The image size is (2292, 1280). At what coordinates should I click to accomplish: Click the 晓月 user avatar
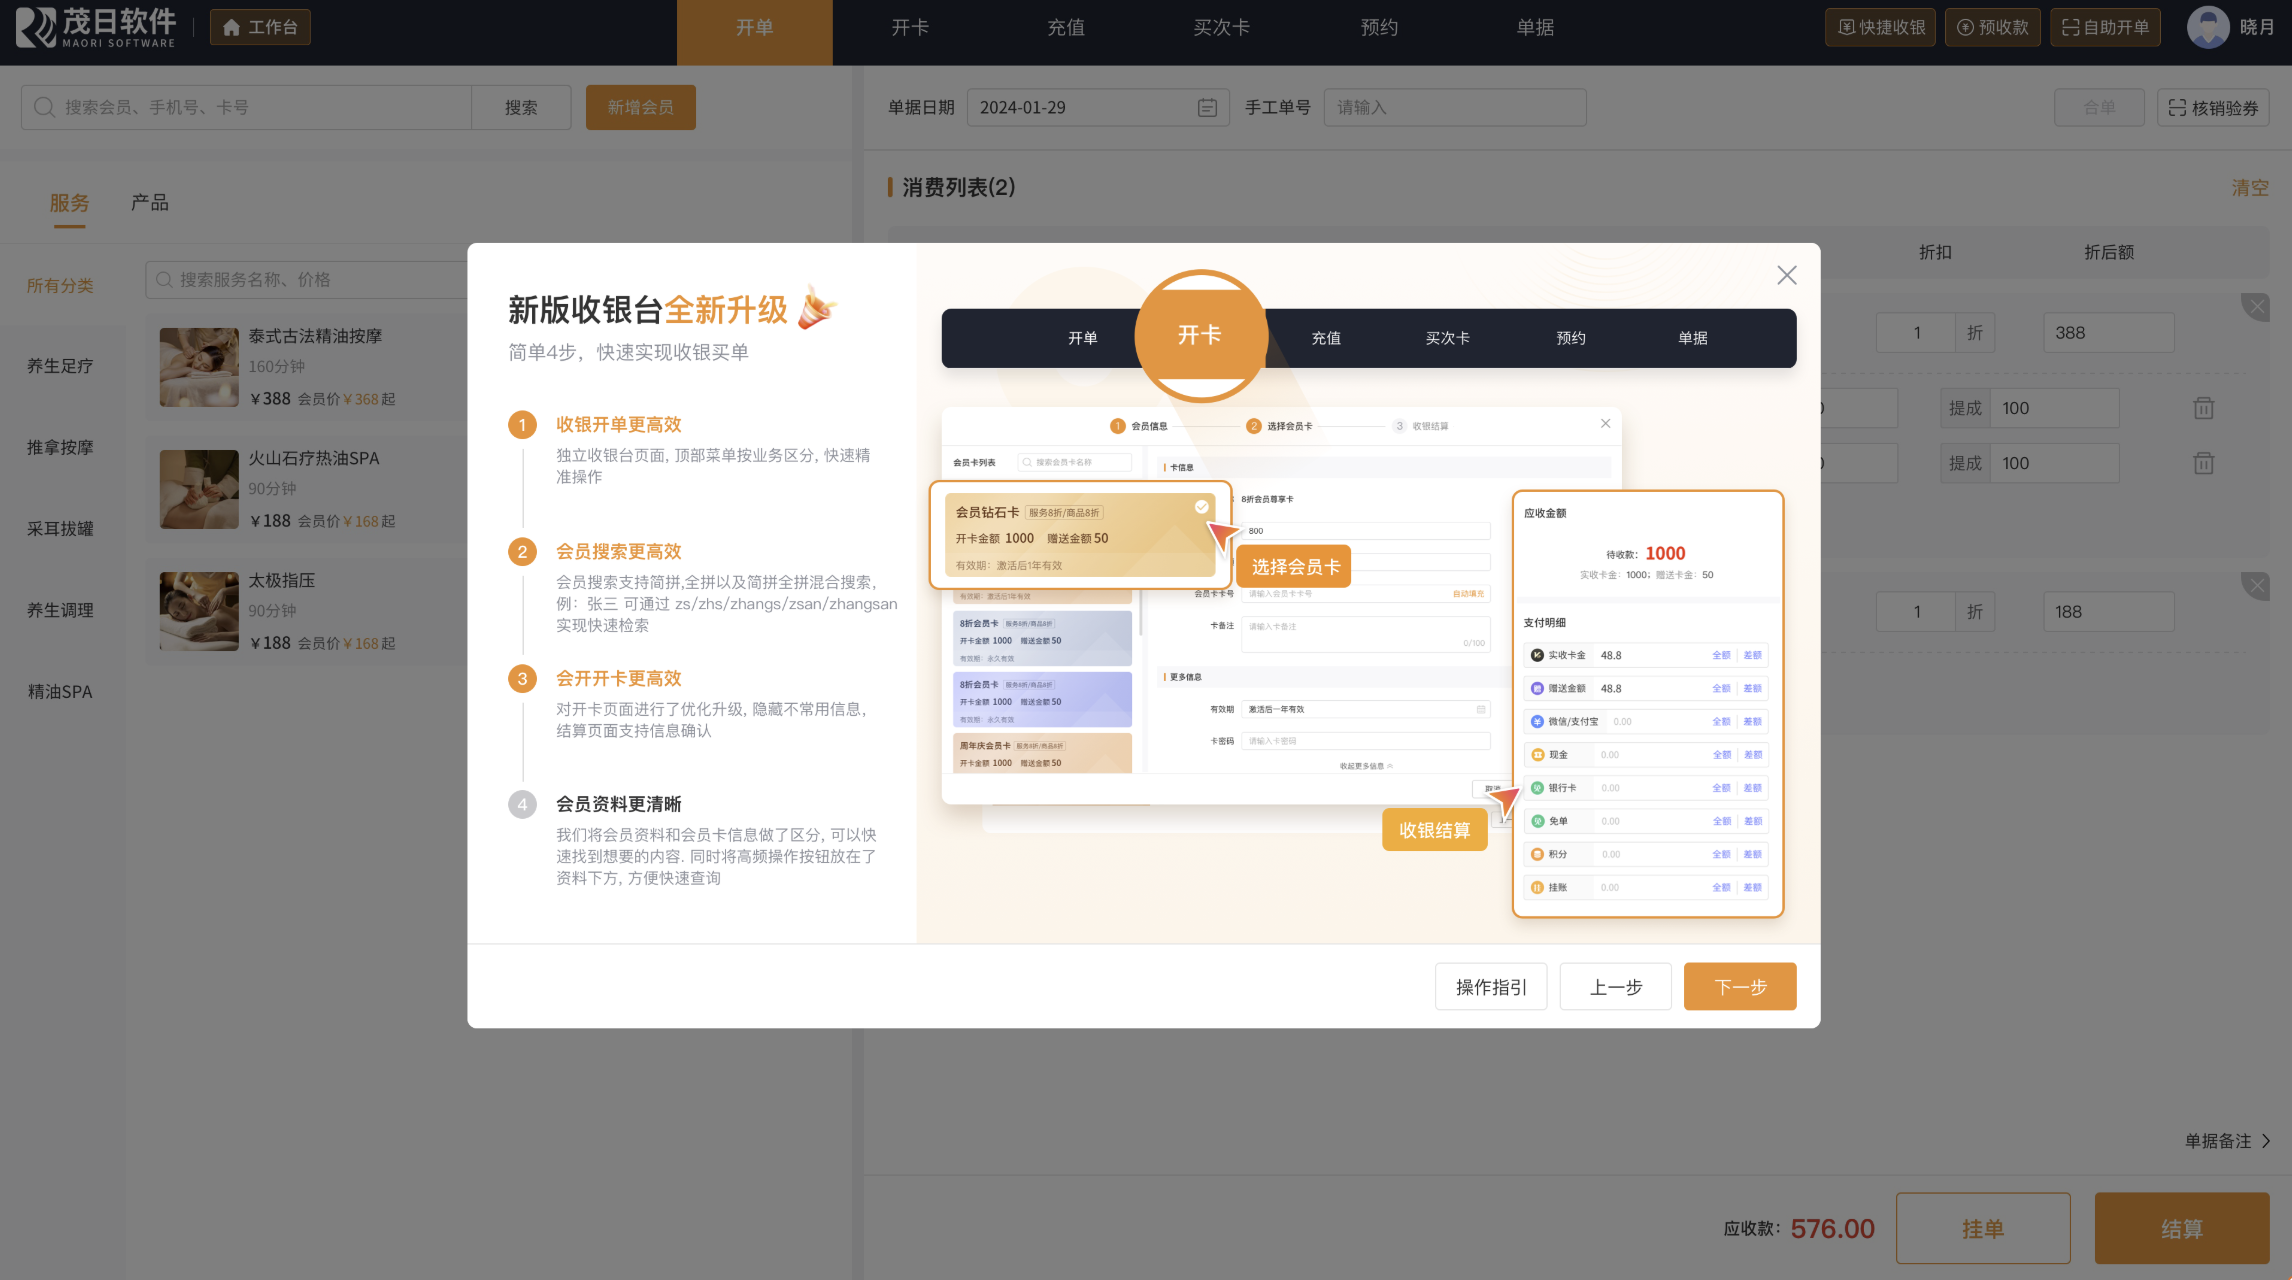(2208, 27)
